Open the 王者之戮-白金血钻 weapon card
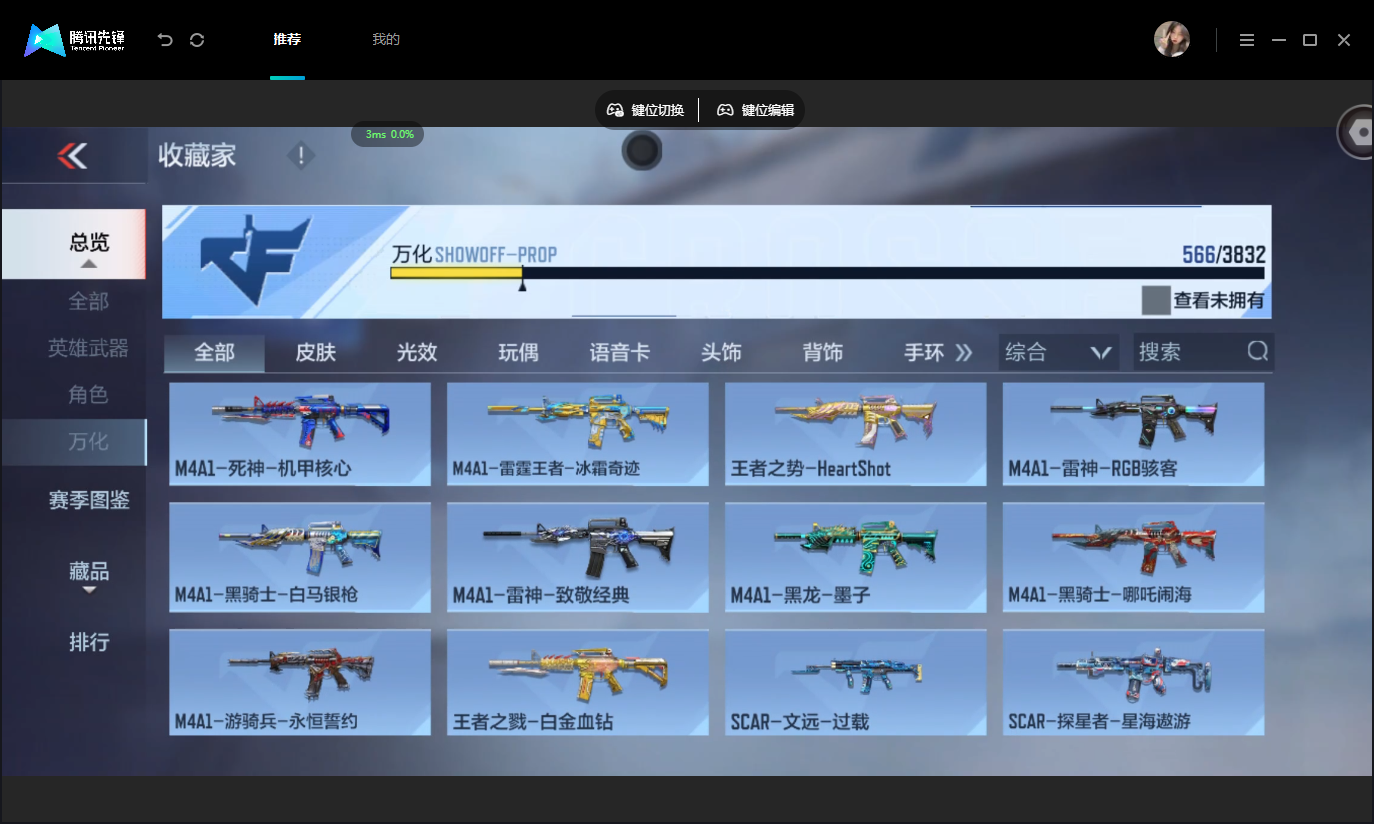This screenshot has height=824, width=1374. point(578,683)
